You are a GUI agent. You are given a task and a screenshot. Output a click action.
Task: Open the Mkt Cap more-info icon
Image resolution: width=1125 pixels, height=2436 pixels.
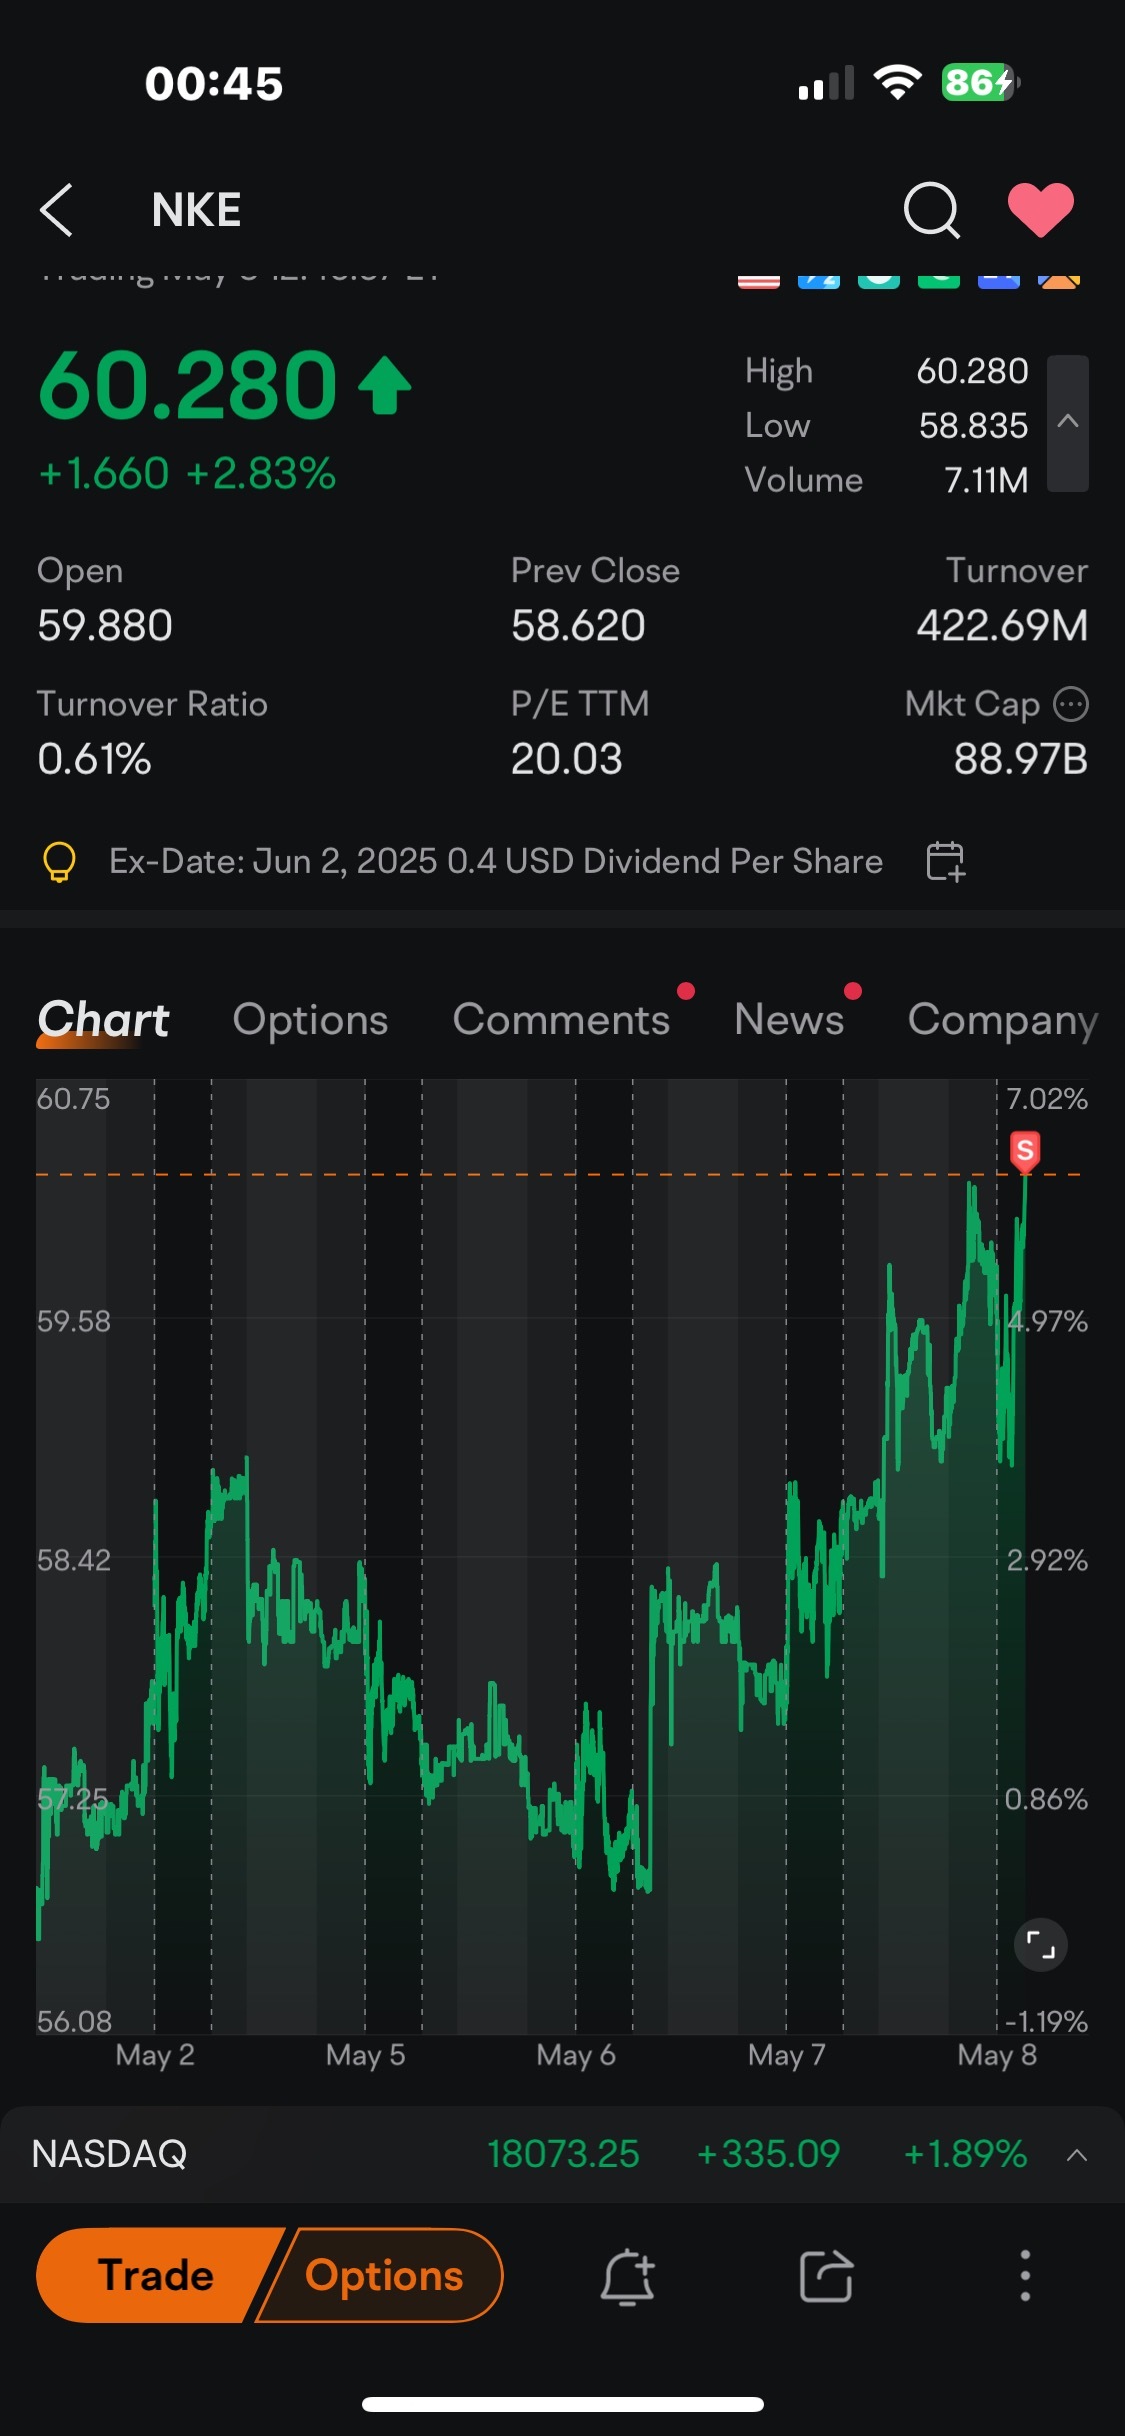(1071, 704)
